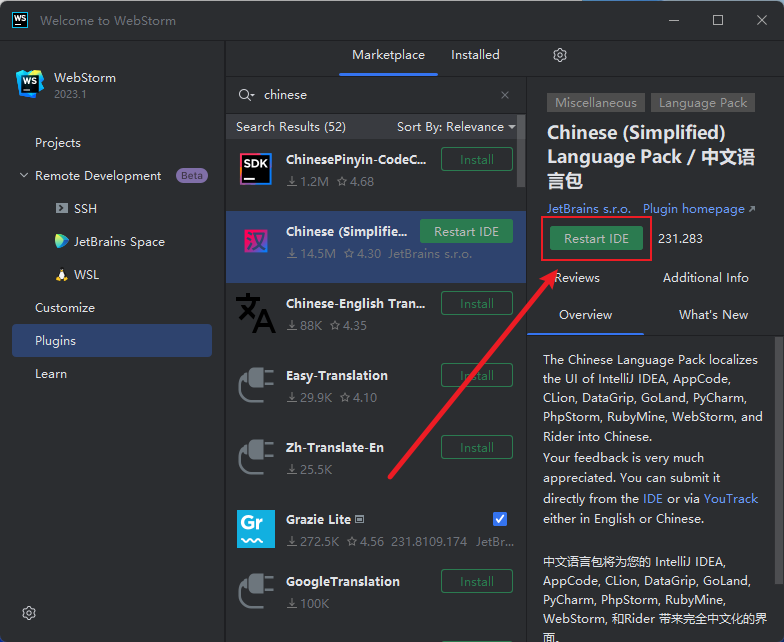Select Zh-Translate-En plugin name
The width and height of the screenshot is (784, 642).
coord(334,448)
